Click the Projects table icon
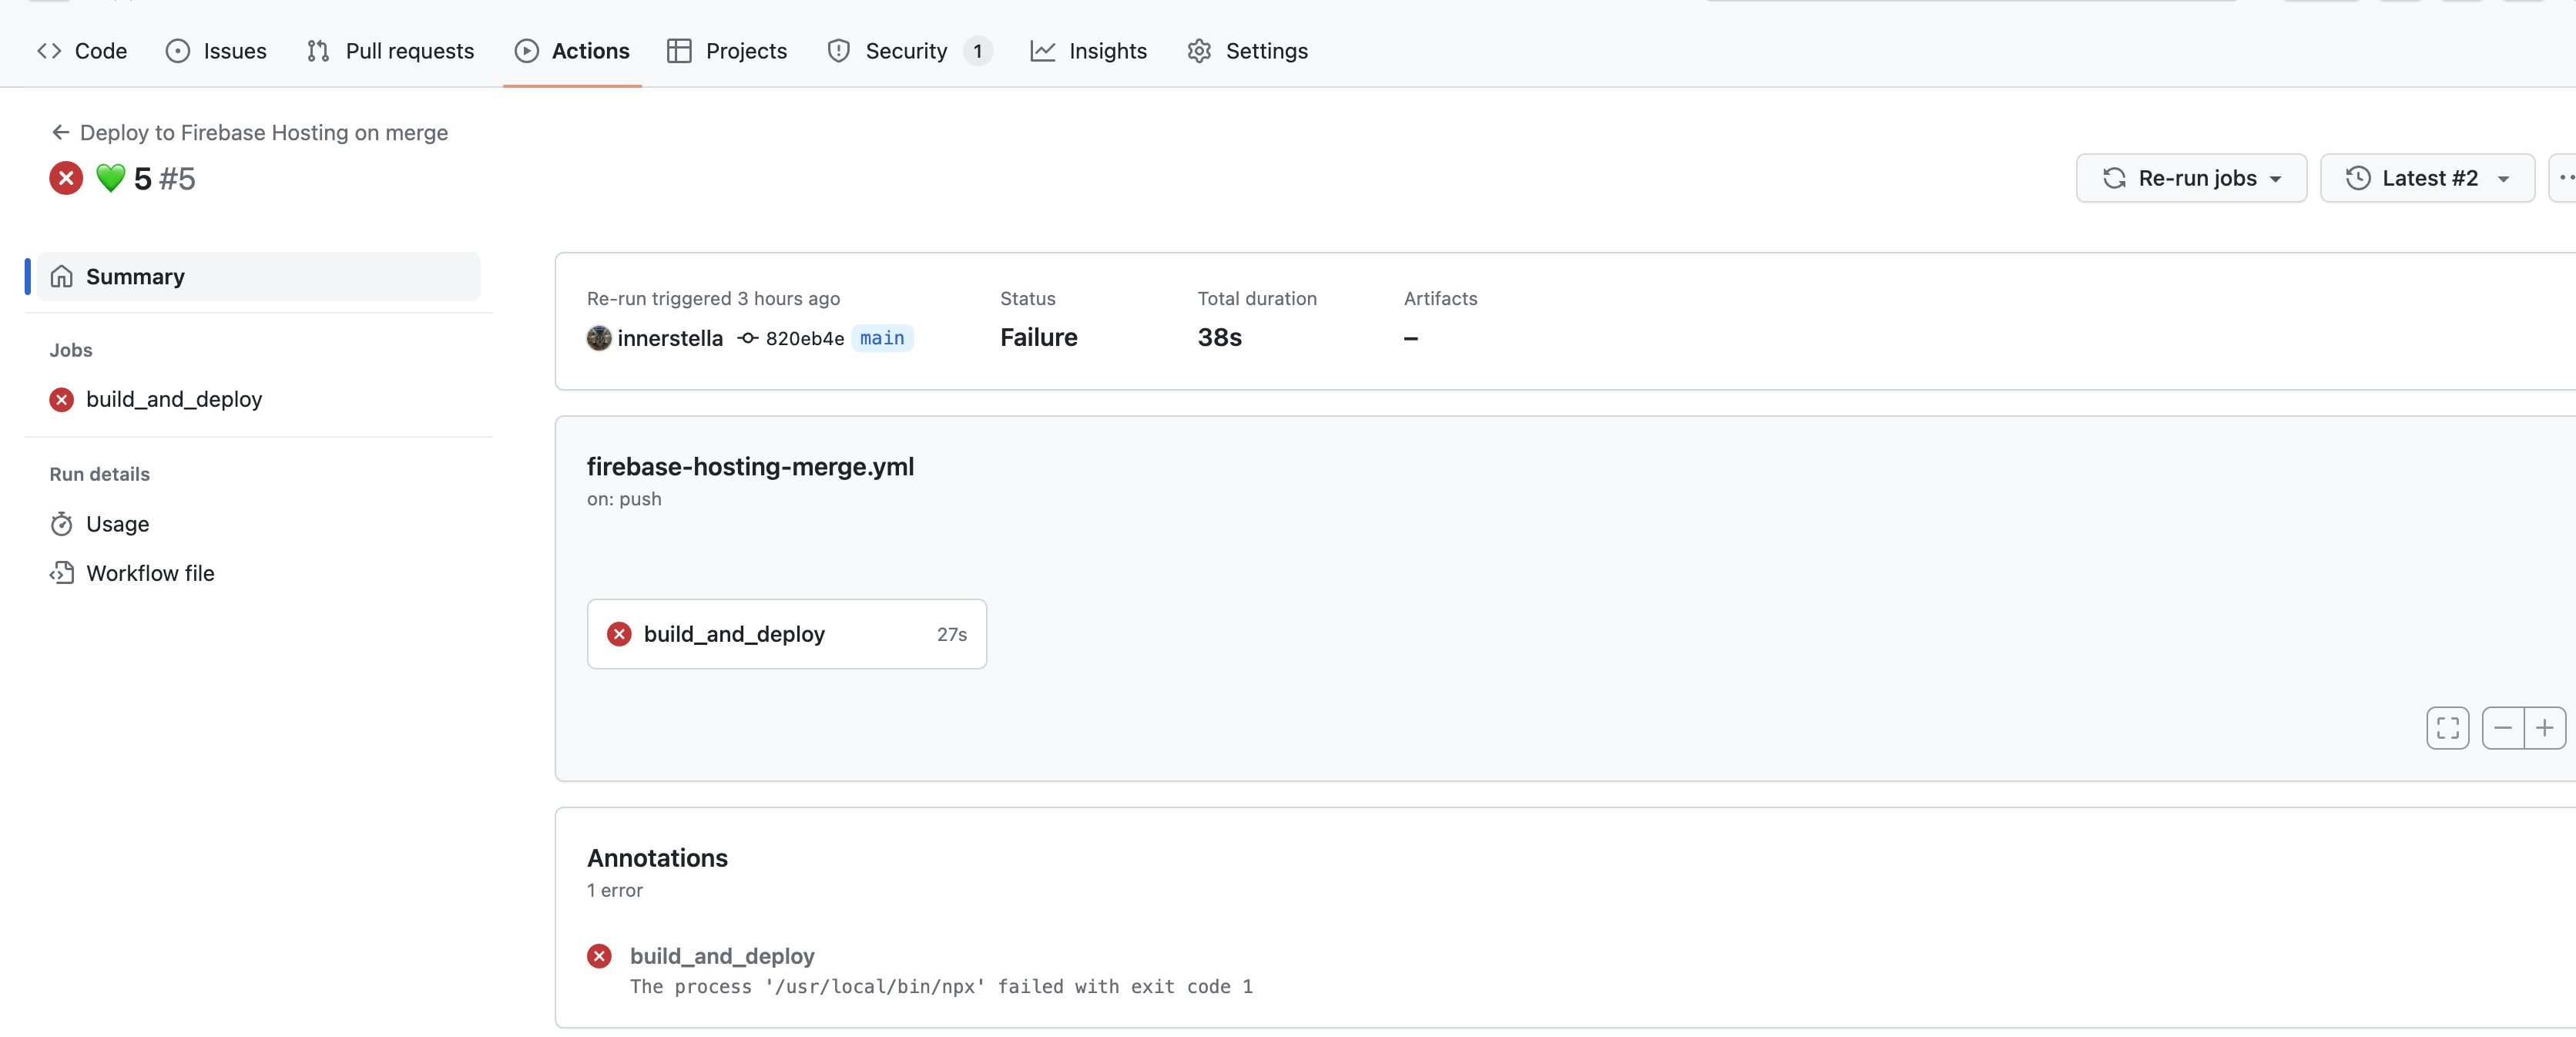This screenshot has width=2576, height=1037. (679, 51)
